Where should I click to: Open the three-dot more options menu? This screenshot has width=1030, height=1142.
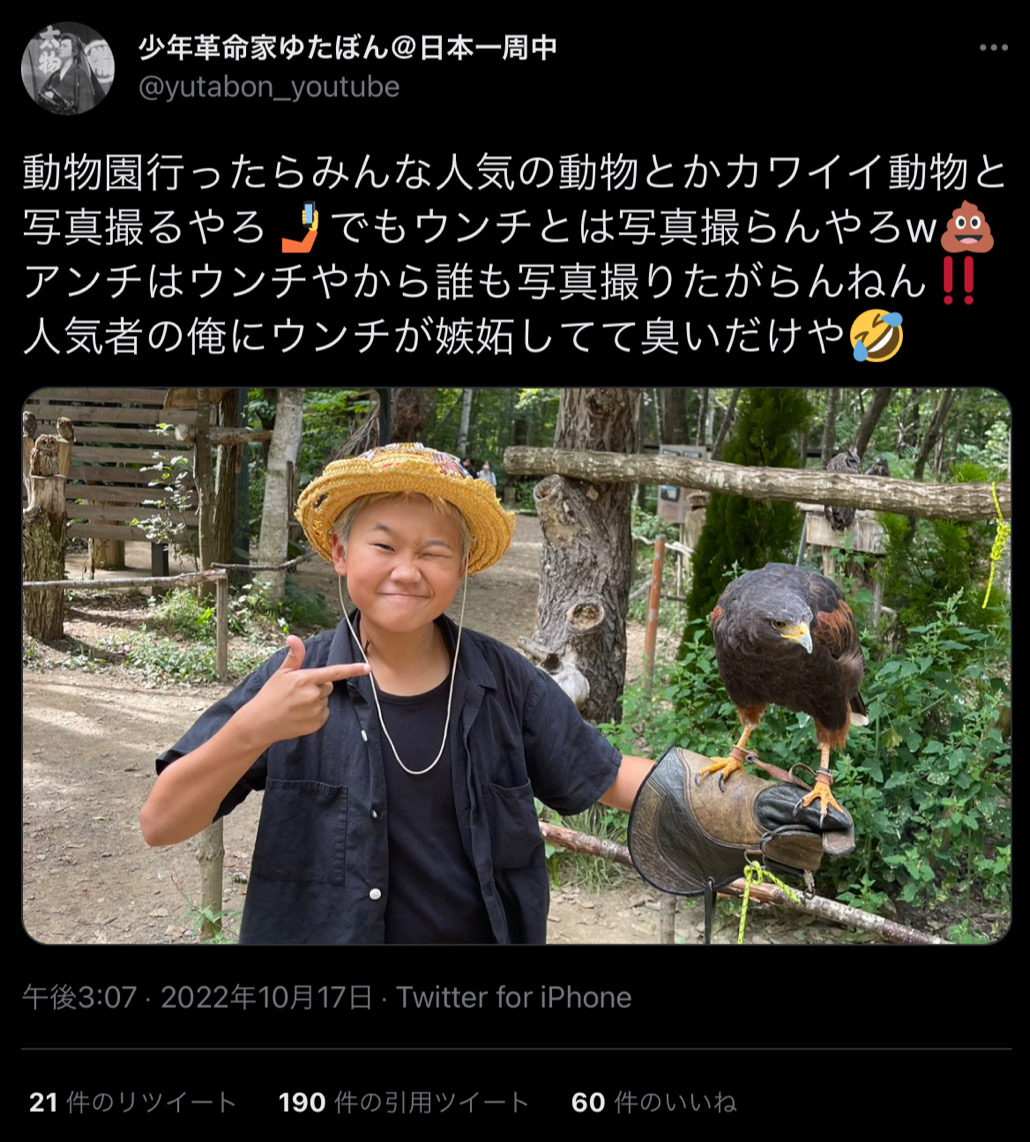(x=994, y=48)
